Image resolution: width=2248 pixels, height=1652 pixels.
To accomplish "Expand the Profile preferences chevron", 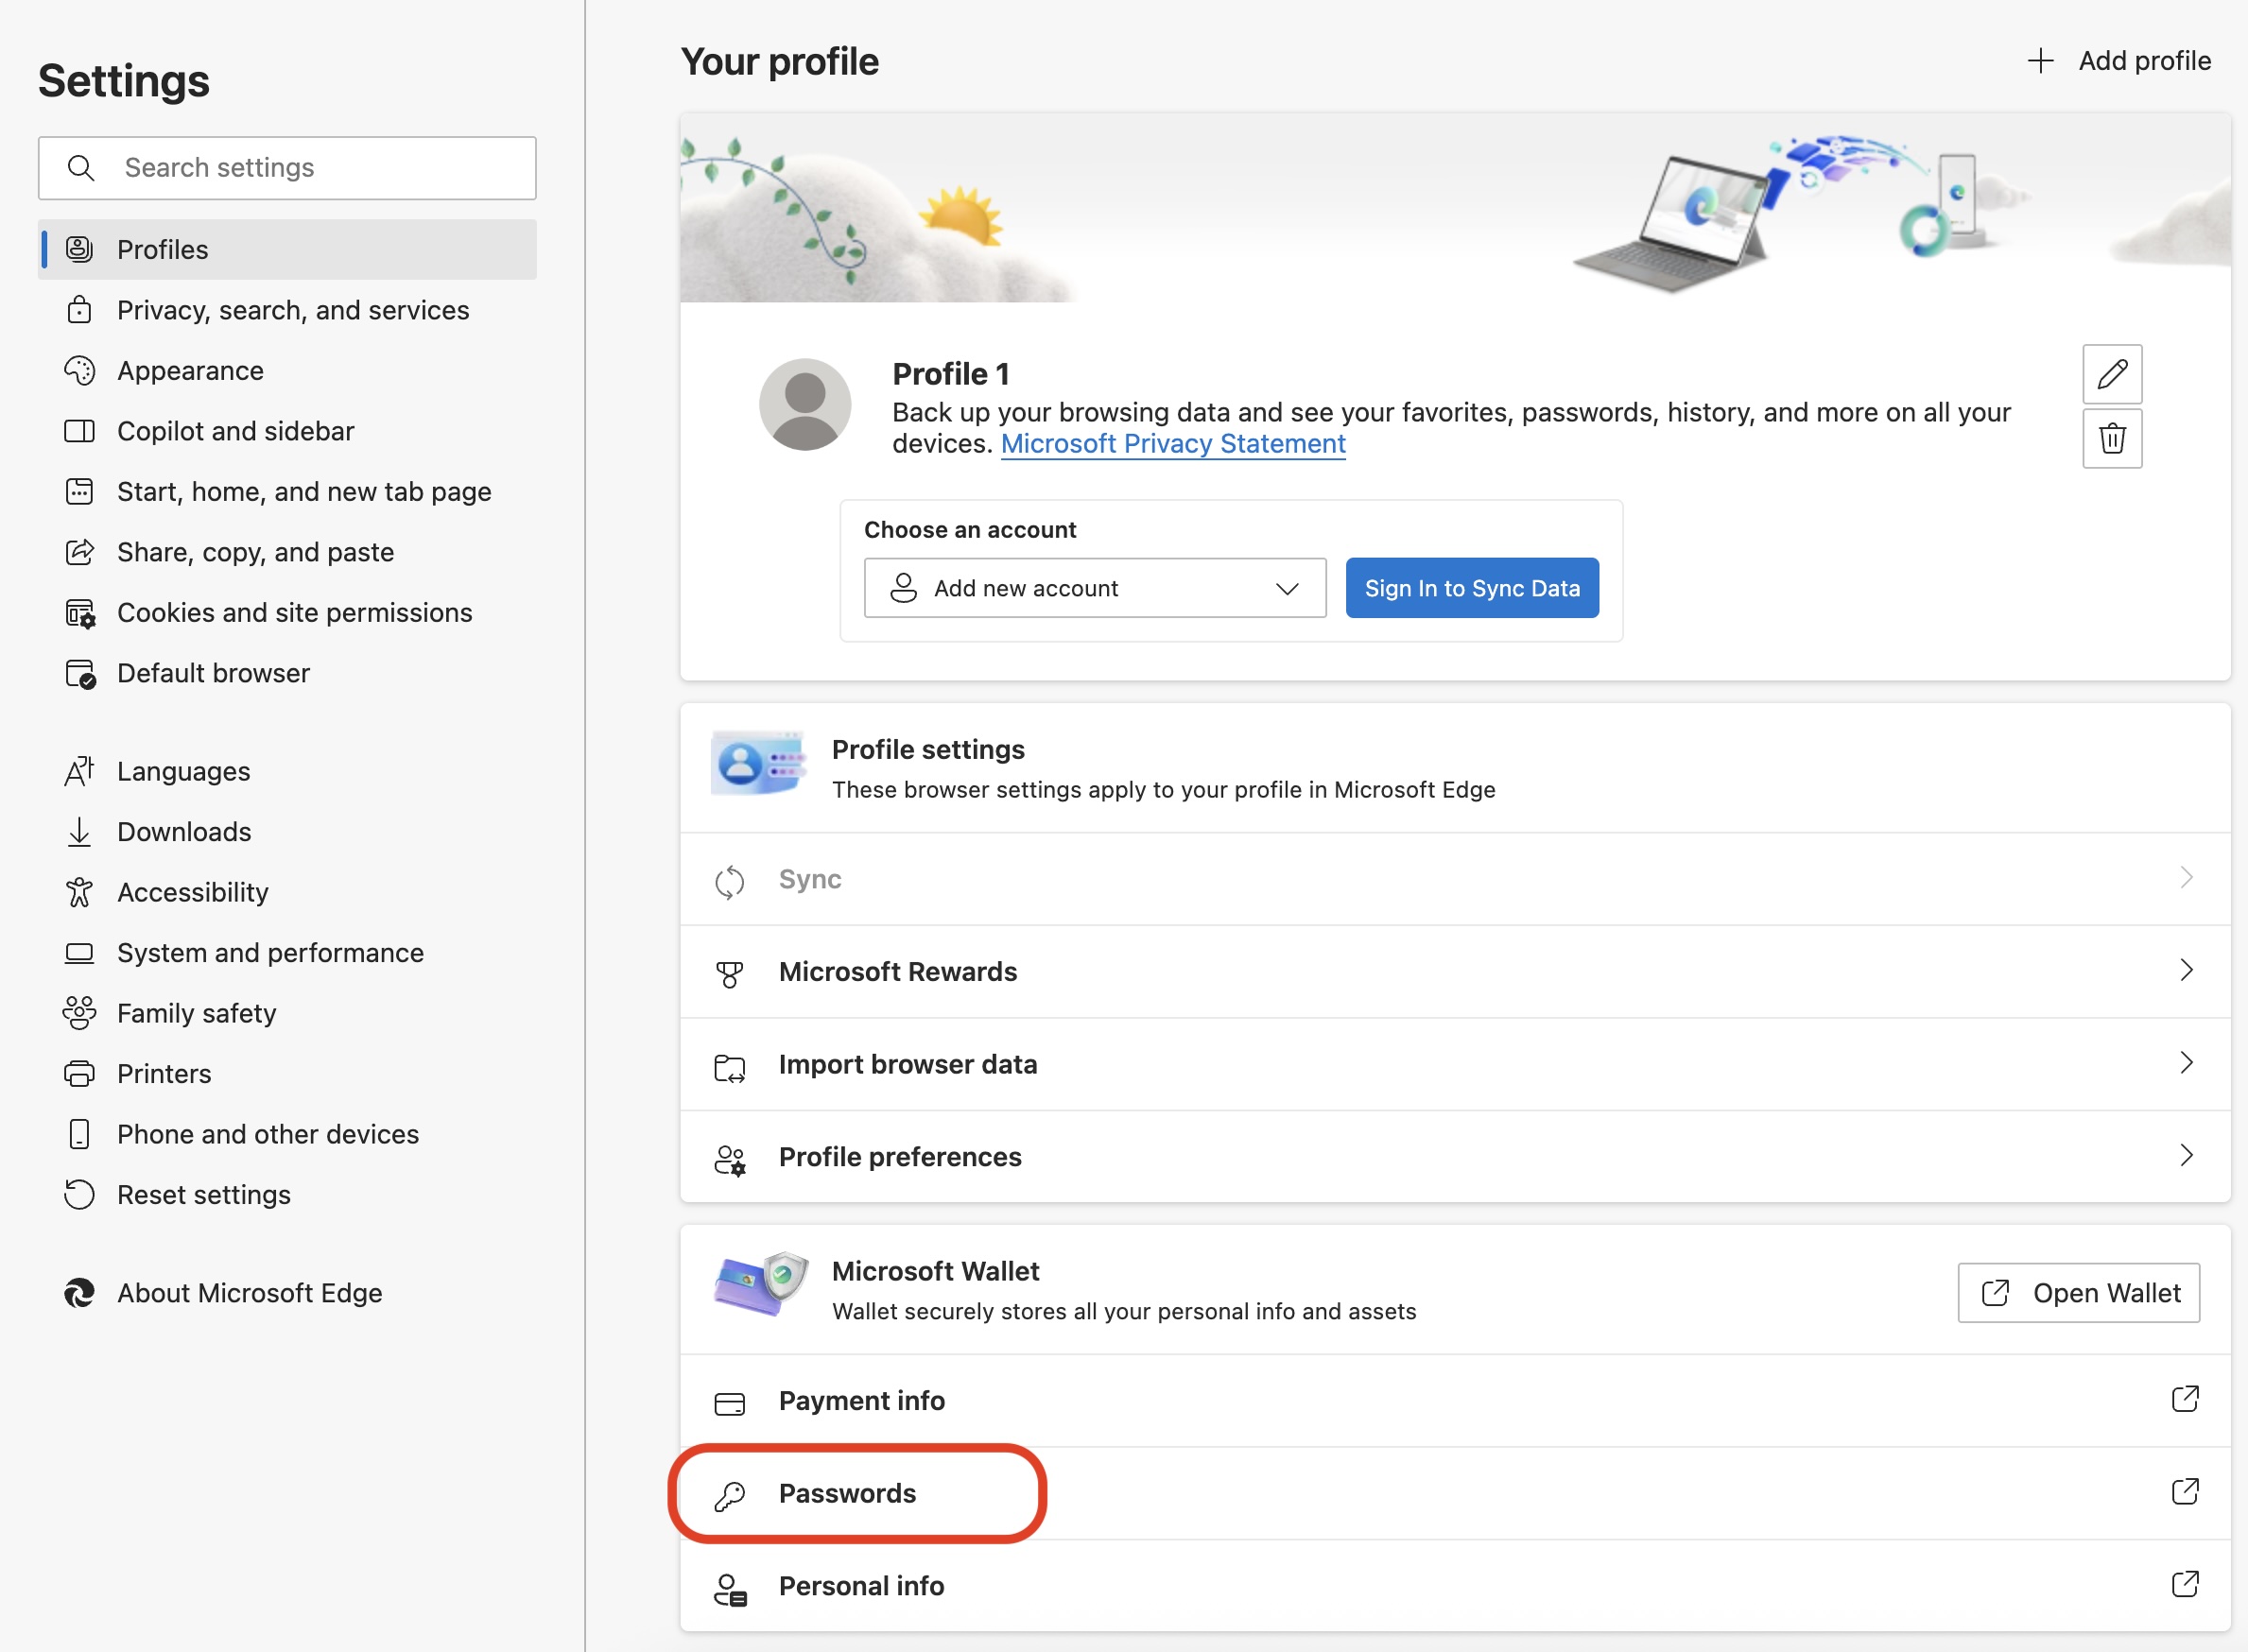I will point(2187,1155).
